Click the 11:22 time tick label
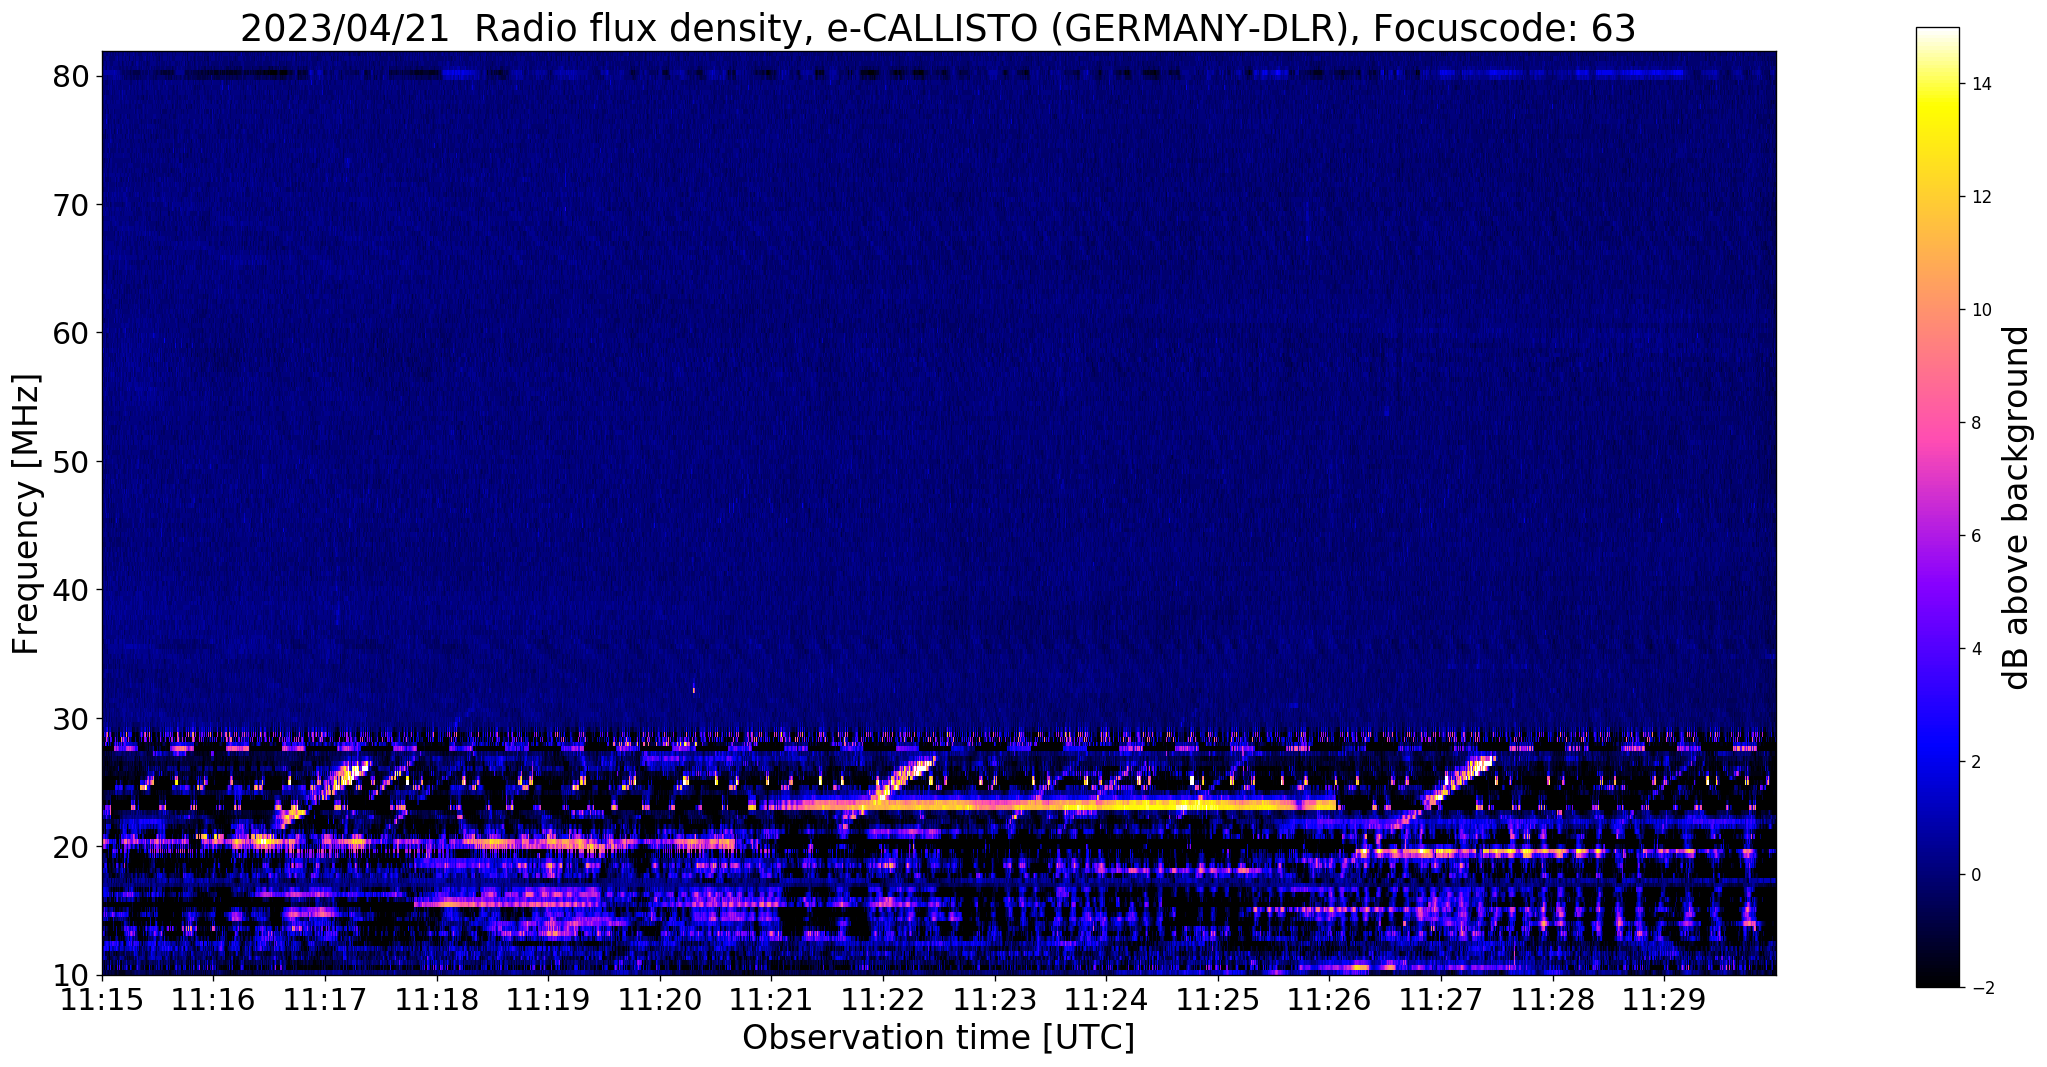 pos(882,999)
